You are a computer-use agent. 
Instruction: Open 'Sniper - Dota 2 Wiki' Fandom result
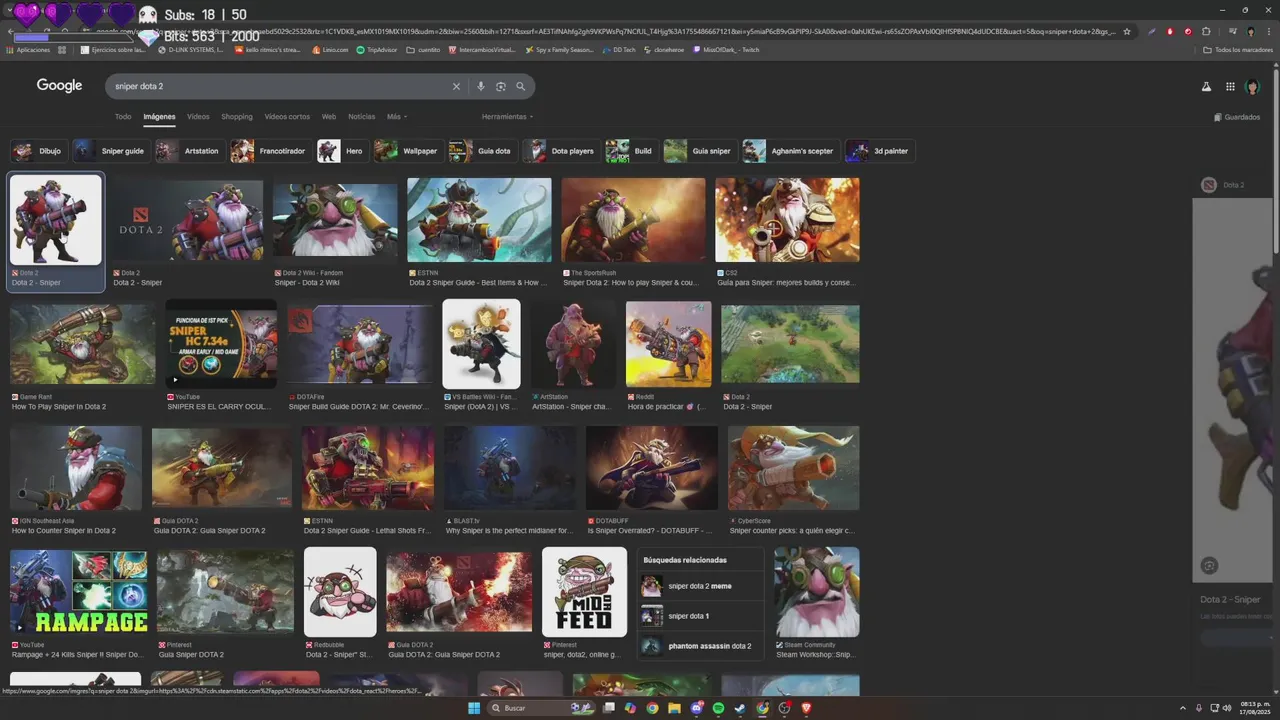(x=307, y=283)
